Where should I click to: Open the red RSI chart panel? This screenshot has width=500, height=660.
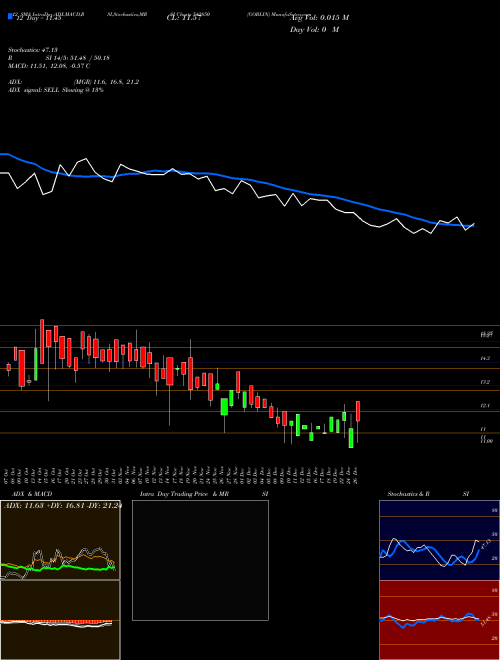(x=439, y=620)
